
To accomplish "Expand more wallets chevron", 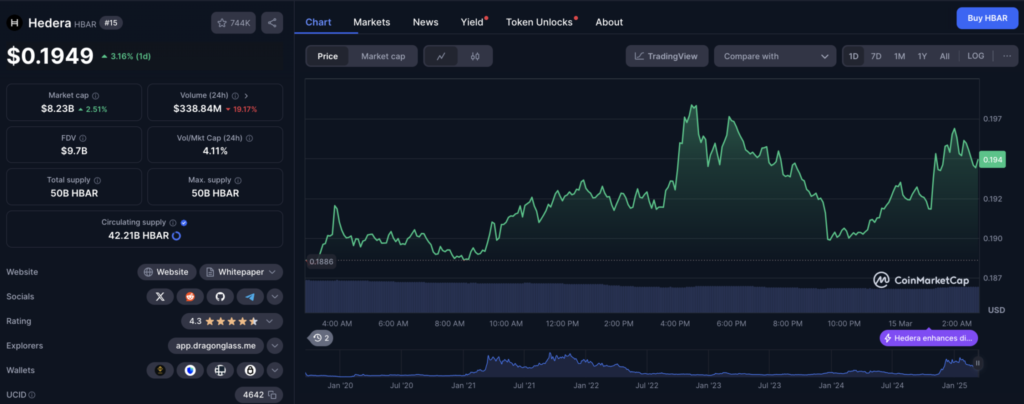I will click(x=275, y=370).
